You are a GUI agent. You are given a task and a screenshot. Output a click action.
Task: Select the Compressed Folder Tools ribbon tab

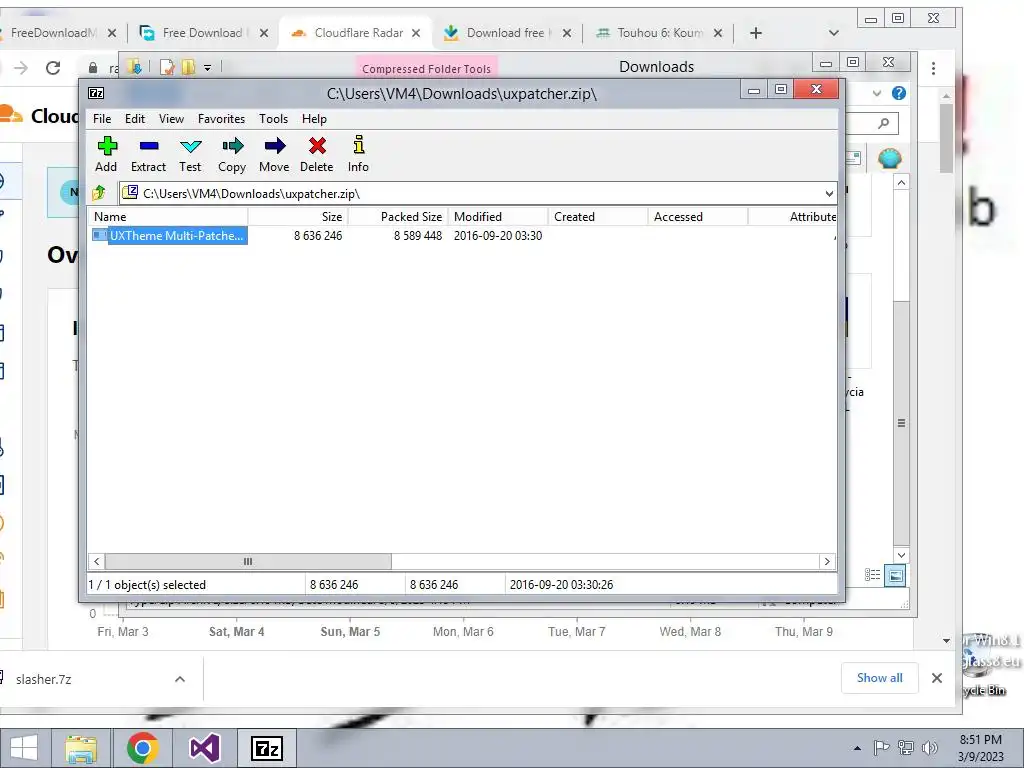(x=426, y=68)
